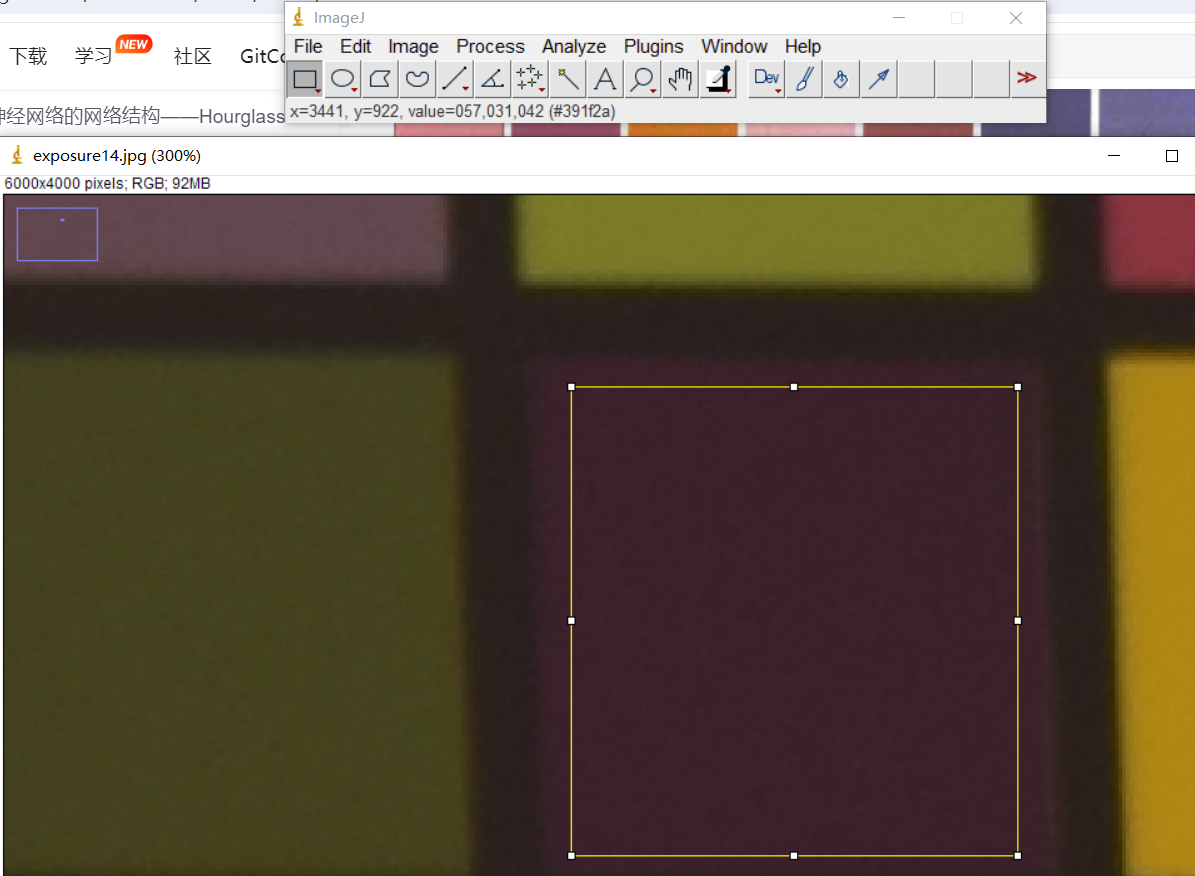Select the Hand scrolling tool
1195x876 pixels.
[x=681, y=79]
